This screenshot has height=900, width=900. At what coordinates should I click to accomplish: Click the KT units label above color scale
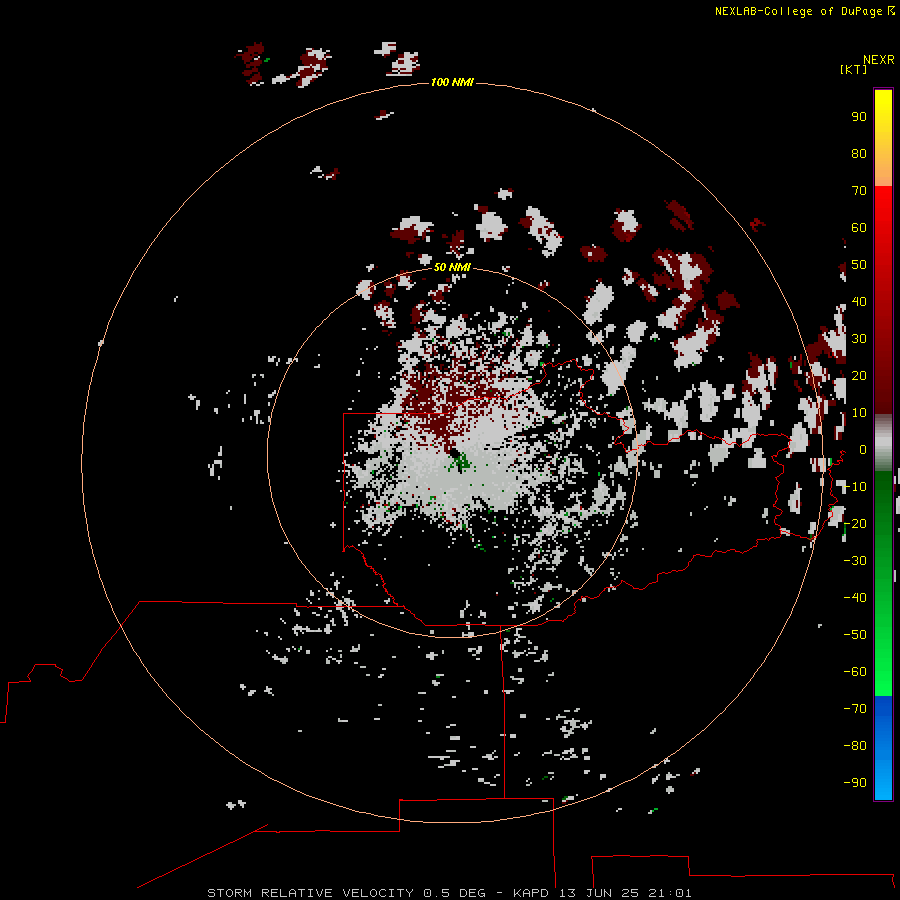click(x=854, y=69)
